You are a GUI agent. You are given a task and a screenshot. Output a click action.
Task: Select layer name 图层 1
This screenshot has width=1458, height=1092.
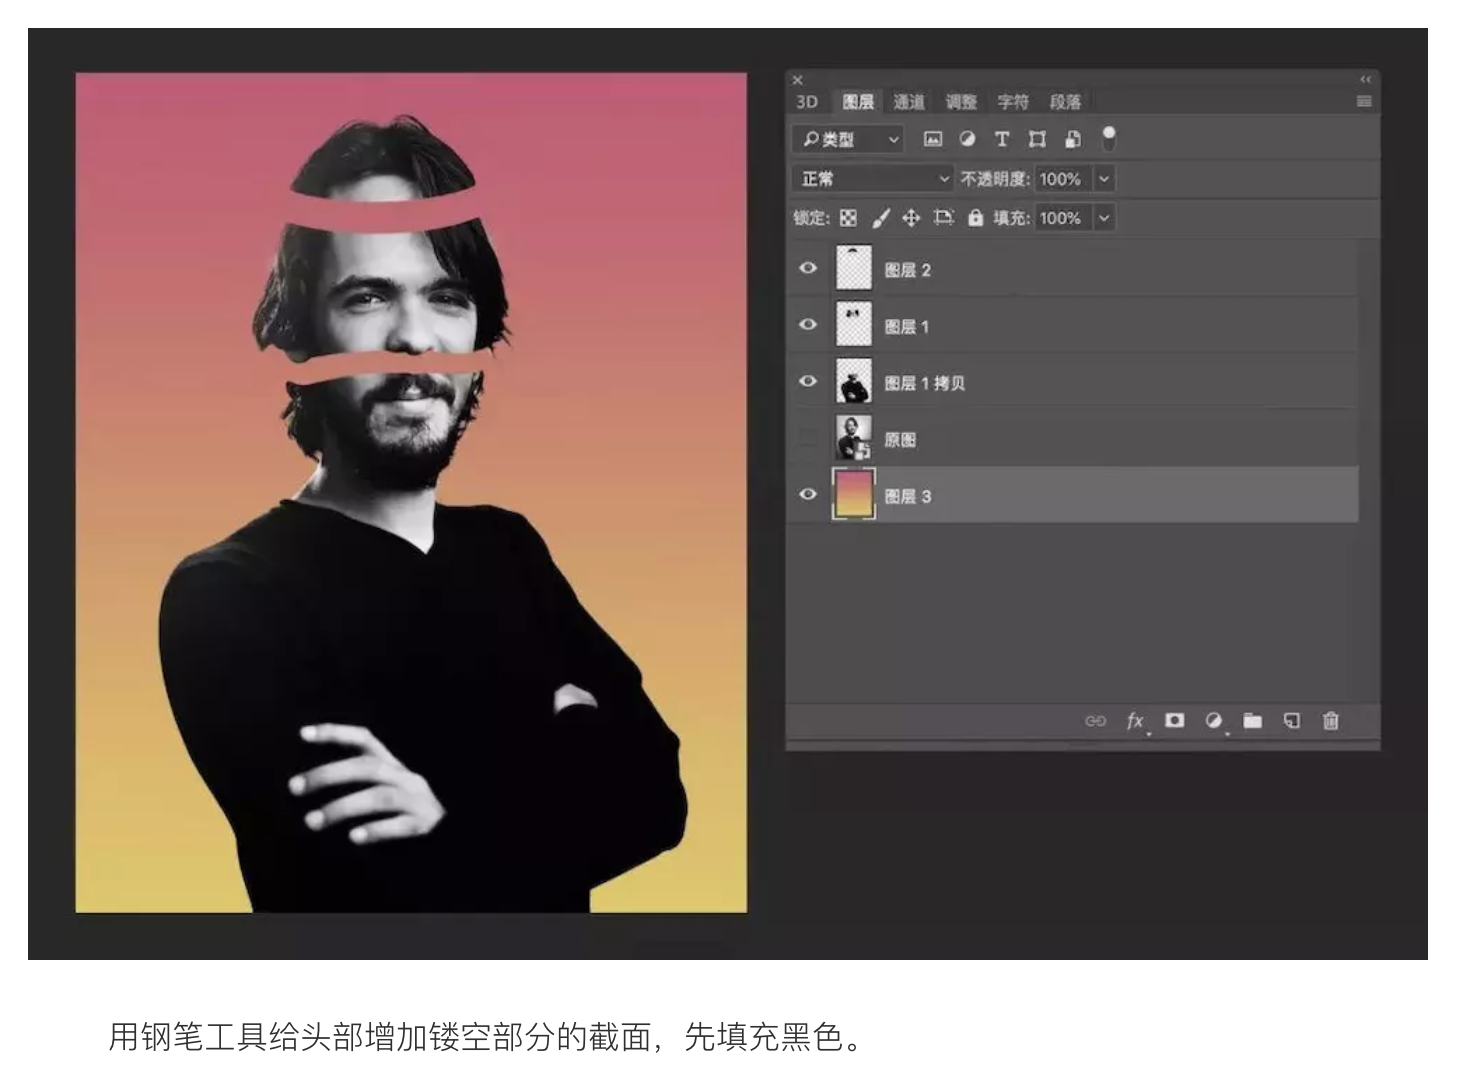907,327
